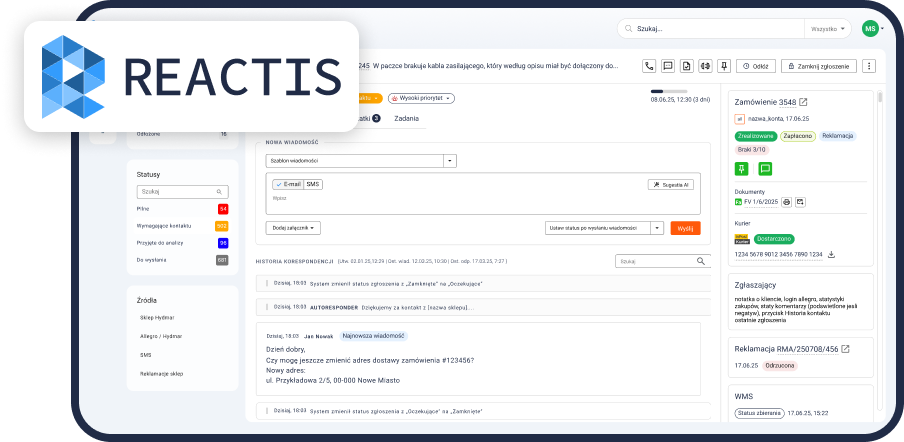Open the three-dot more options menu
This screenshot has height=442, width=904.
click(x=869, y=66)
